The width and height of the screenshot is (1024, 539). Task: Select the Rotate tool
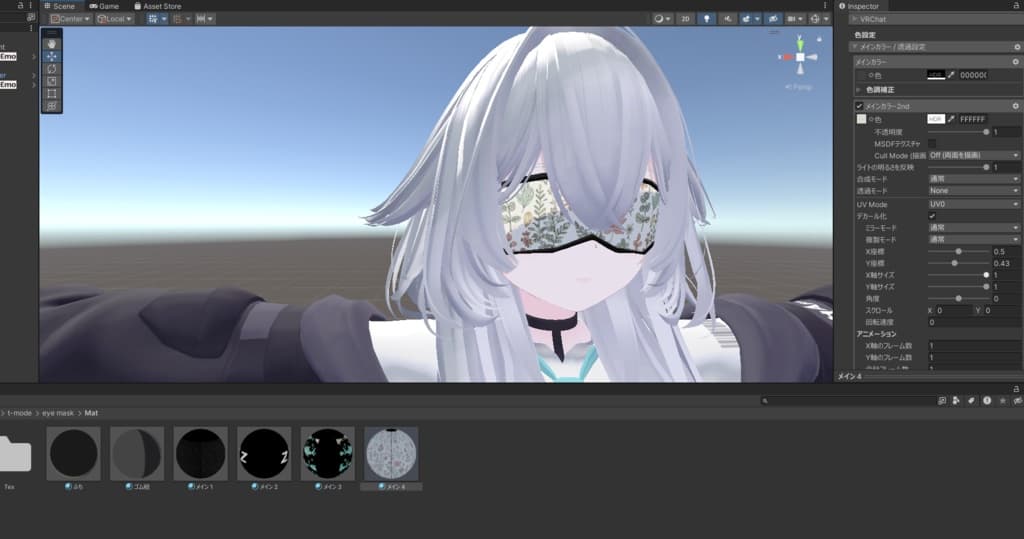52,69
